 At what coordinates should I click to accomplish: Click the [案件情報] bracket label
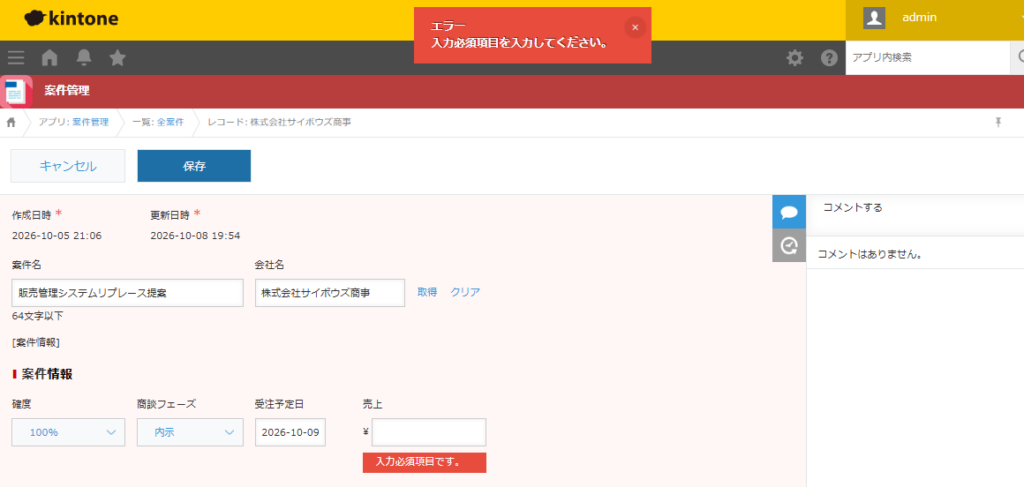(36, 341)
